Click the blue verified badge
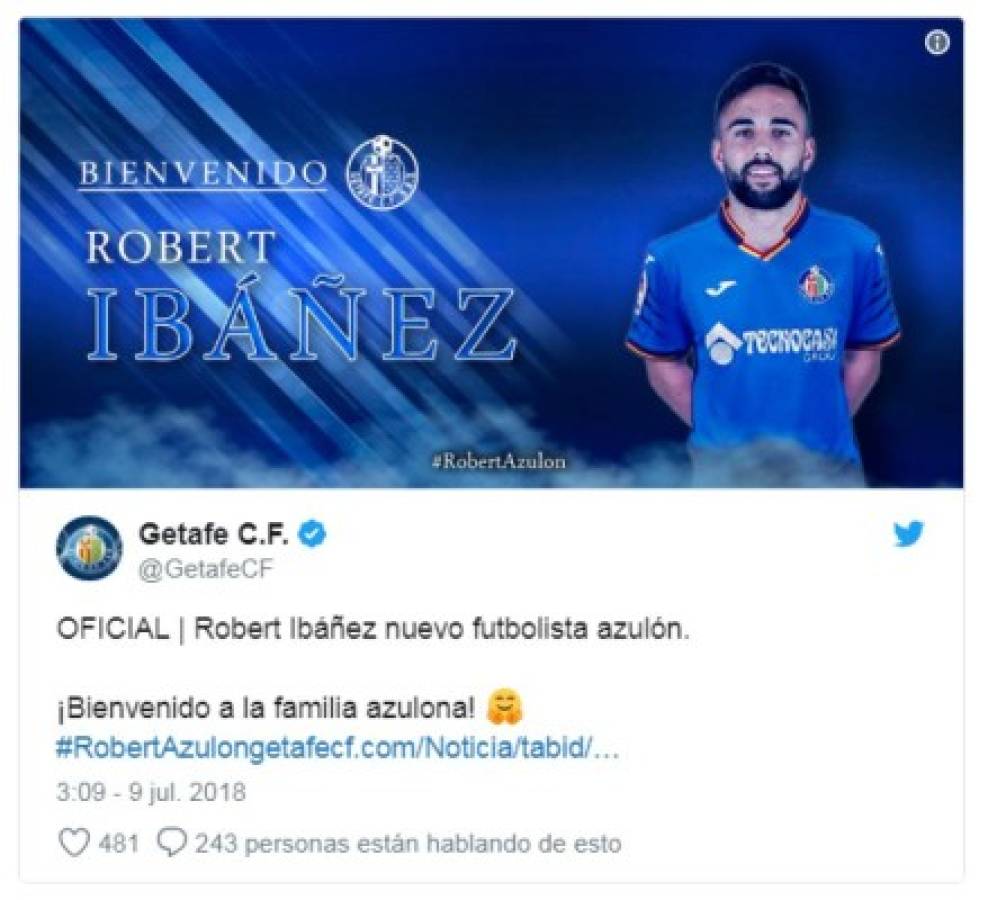The height and width of the screenshot is (900, 988). coord(311,535)
